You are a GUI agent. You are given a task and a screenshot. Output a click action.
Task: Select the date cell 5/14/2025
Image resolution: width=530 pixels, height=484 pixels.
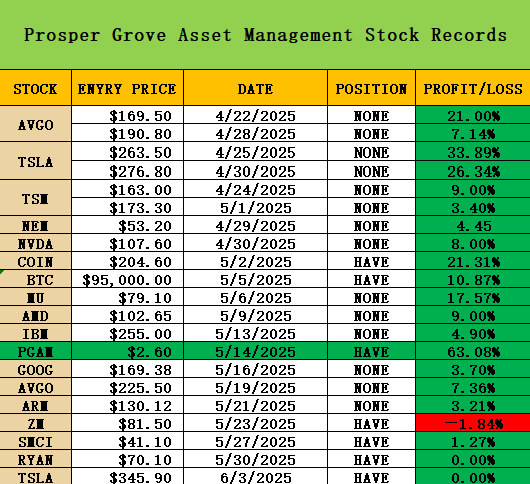point(256,351)
